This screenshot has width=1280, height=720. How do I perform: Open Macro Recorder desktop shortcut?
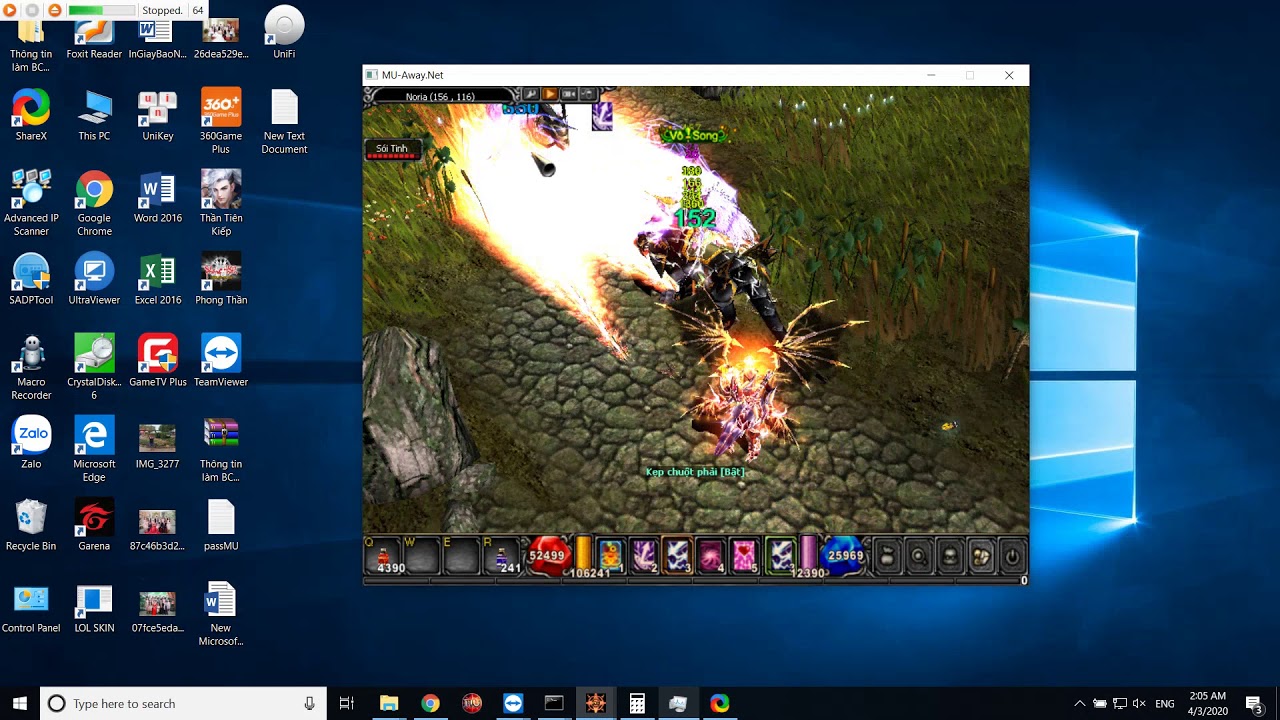click(x=31, y=367)
